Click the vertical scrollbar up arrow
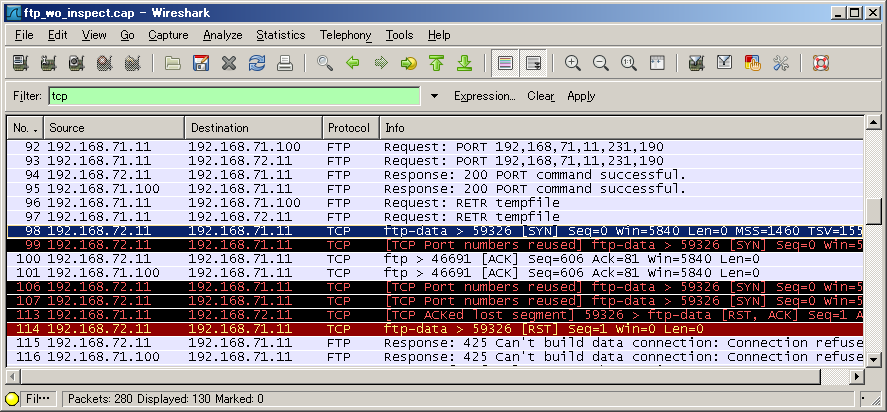 tap(873, 122)
